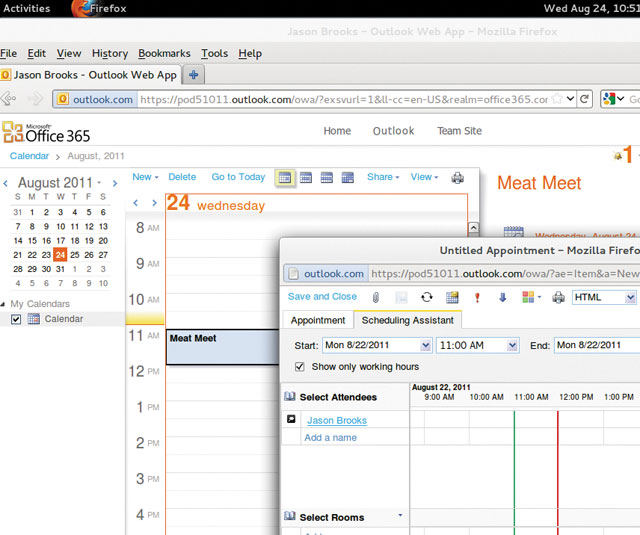Screen dimensions: 640x535
Task: Open the Start date dropdown
Action: pos(425,346)
